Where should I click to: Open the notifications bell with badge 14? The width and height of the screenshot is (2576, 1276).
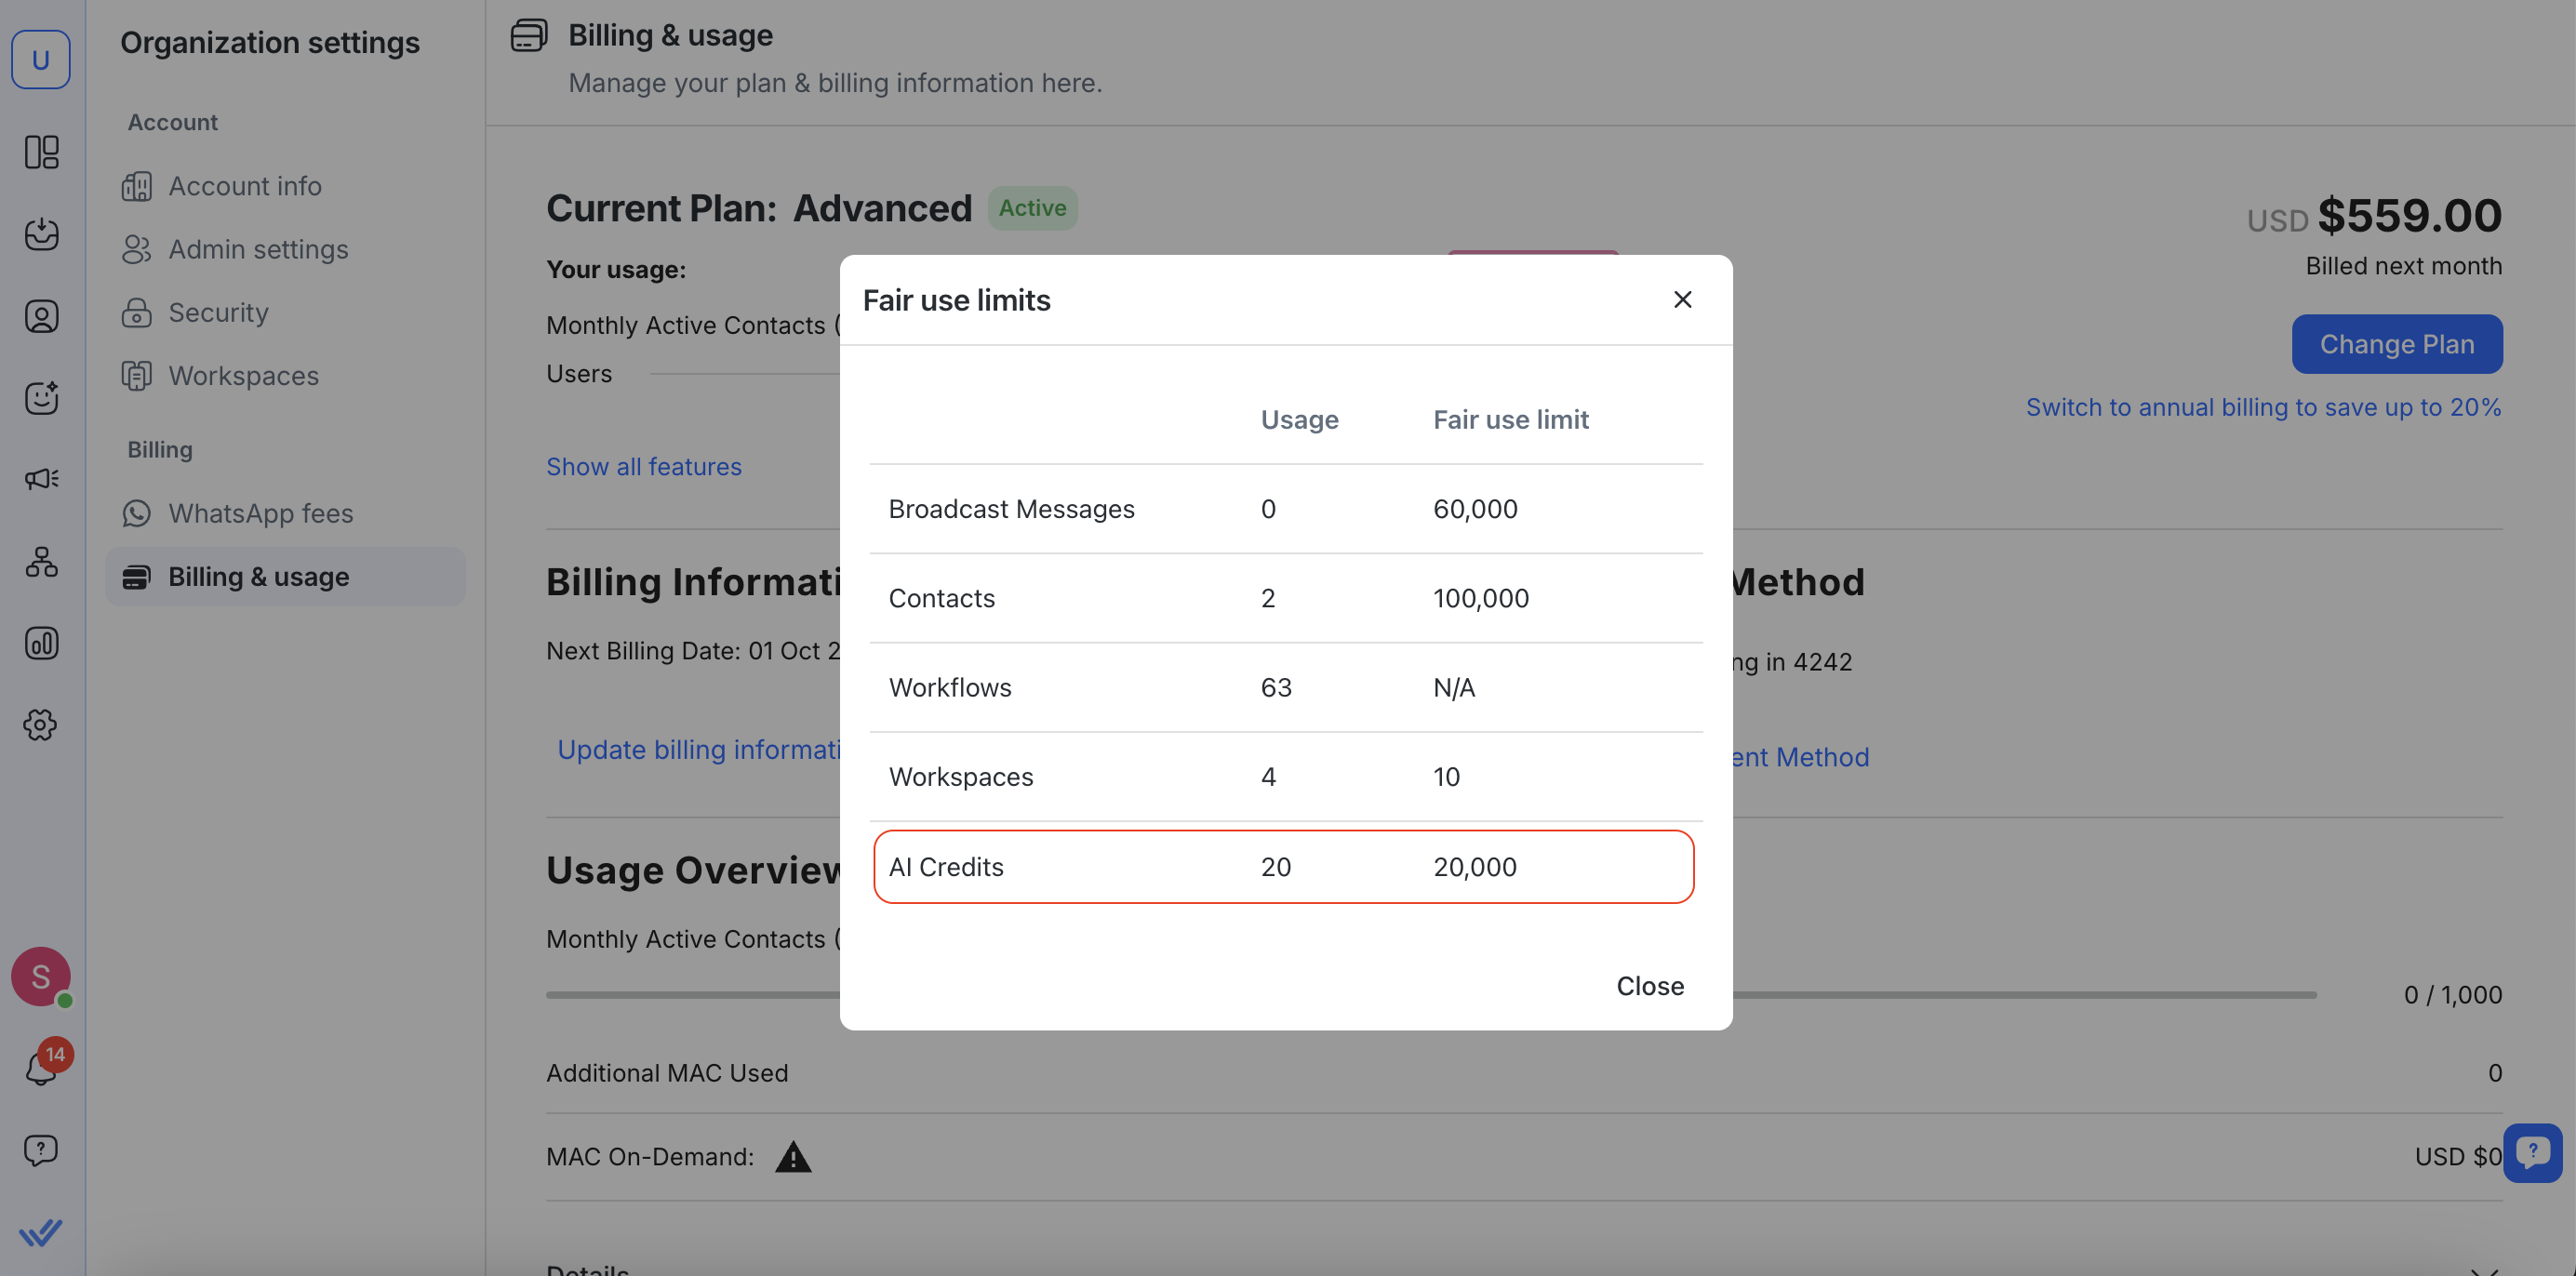point(41,1067)
